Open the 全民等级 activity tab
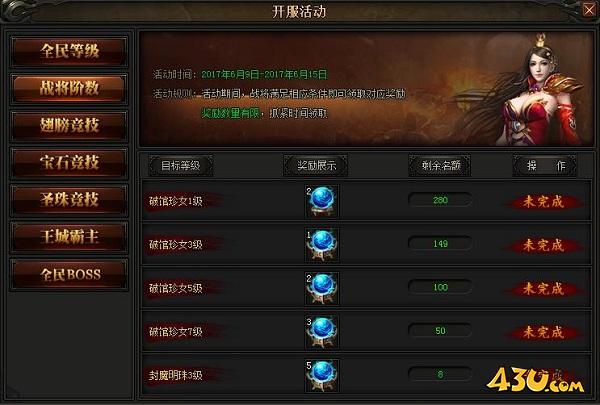The width and height of the screenshot is (600, 405). tap(69, 51)
